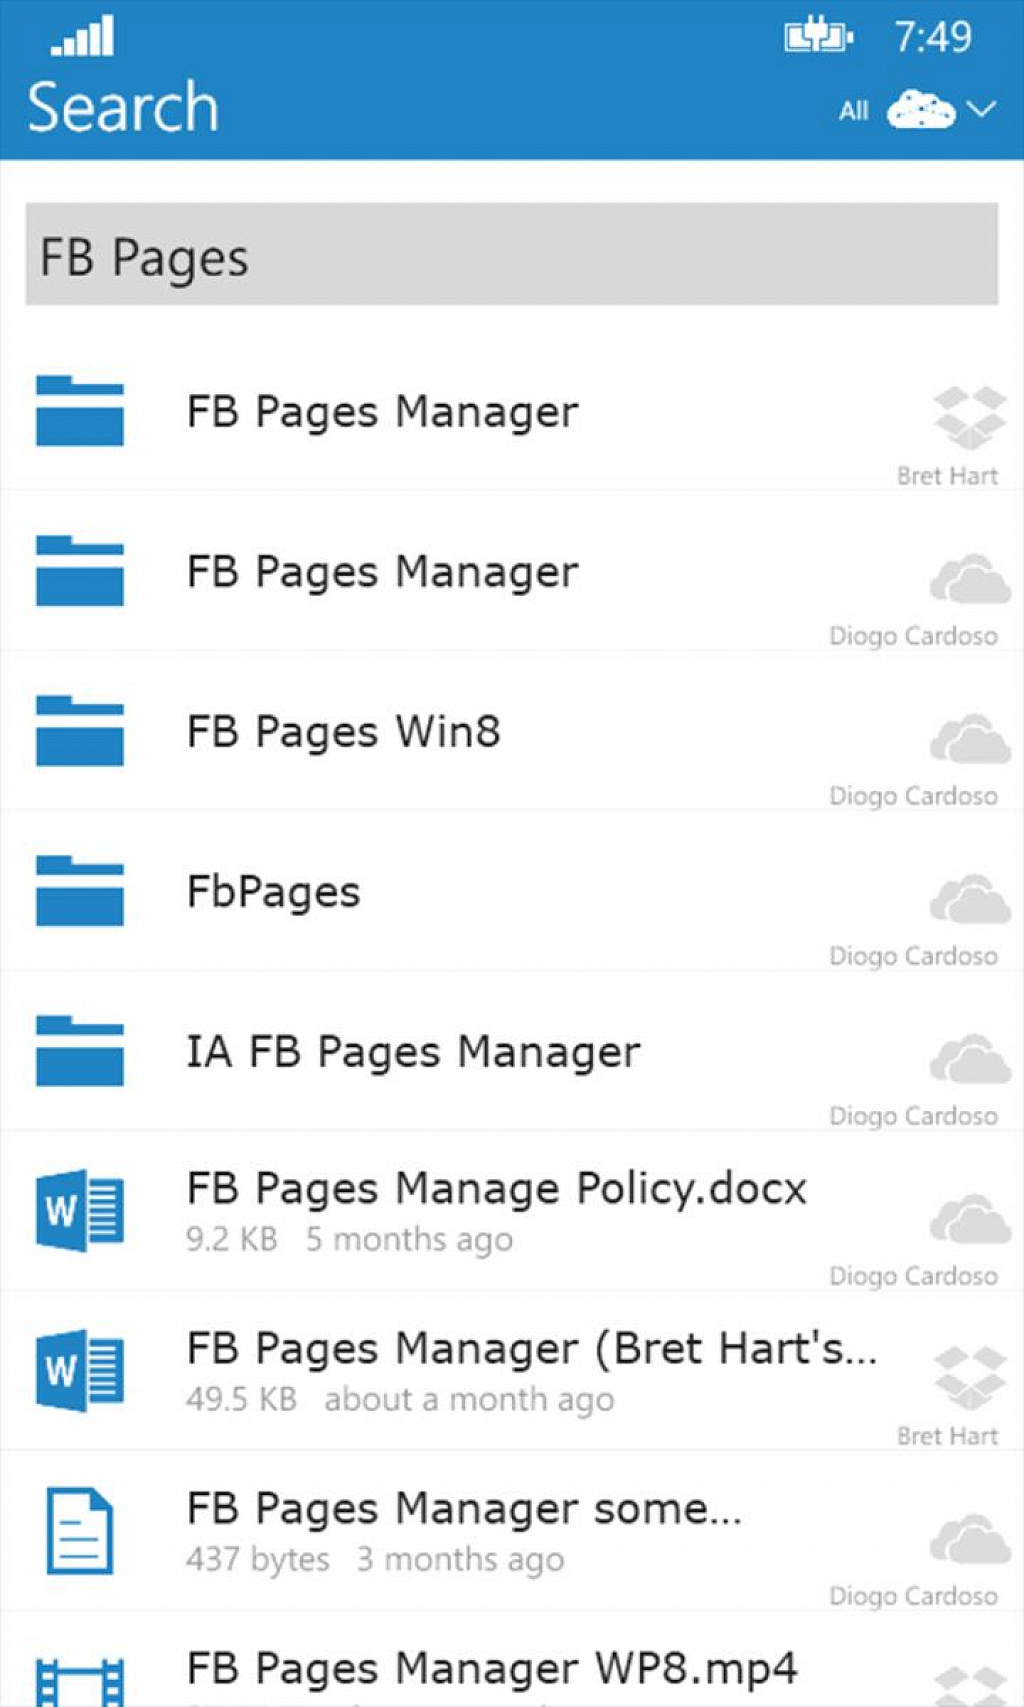Viewport: 1024px width, 1707px height.
Task: Click the Word icon of FB Pages Manage Policy.docx
Action: [x=80, y=1210]
